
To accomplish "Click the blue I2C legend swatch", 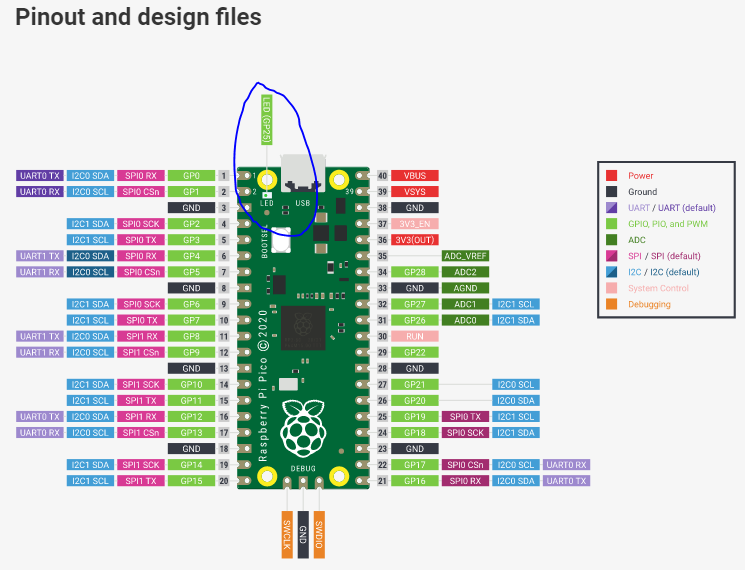I will click(x=611, y=272).
